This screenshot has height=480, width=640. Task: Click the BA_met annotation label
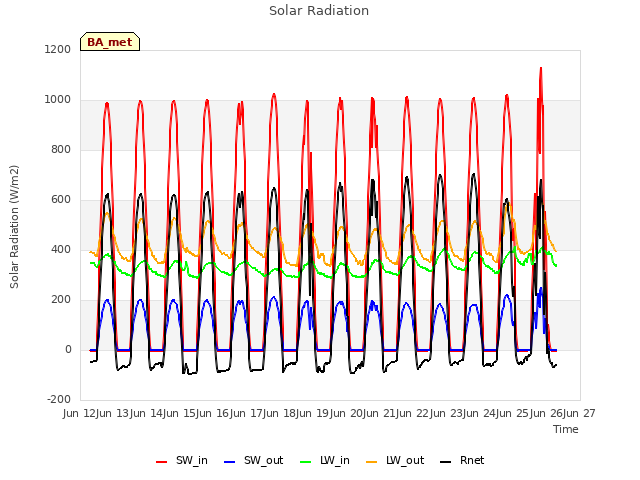click(x=110, y=42)
